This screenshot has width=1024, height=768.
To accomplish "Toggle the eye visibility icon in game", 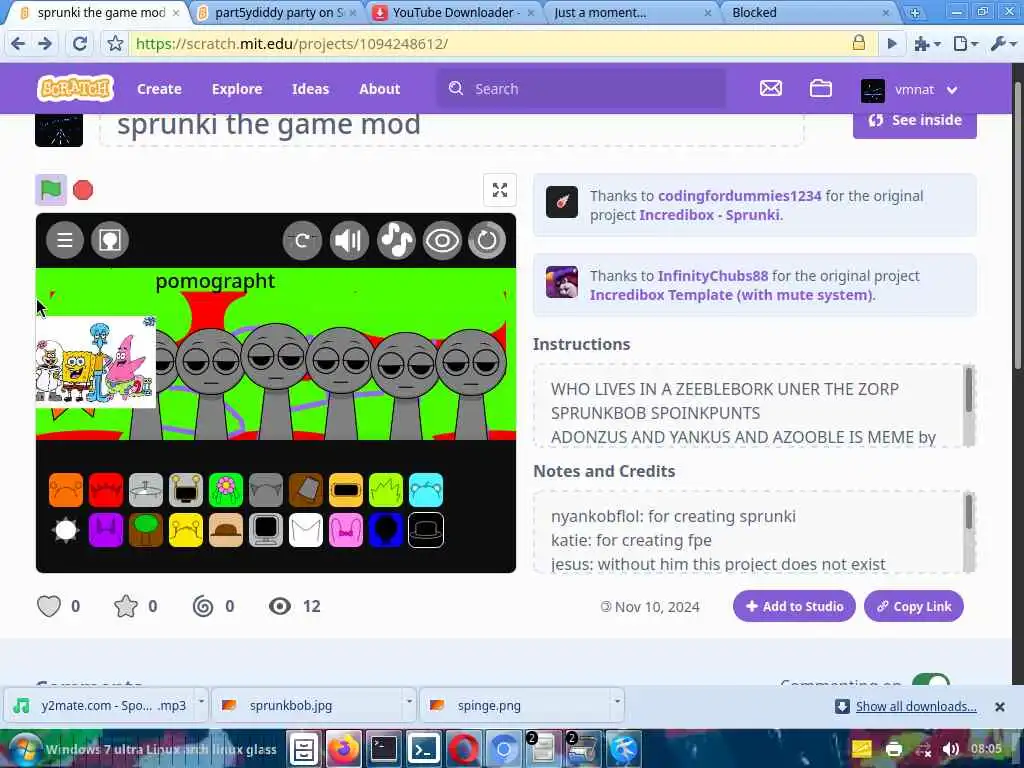I will (x=442, y=240).
